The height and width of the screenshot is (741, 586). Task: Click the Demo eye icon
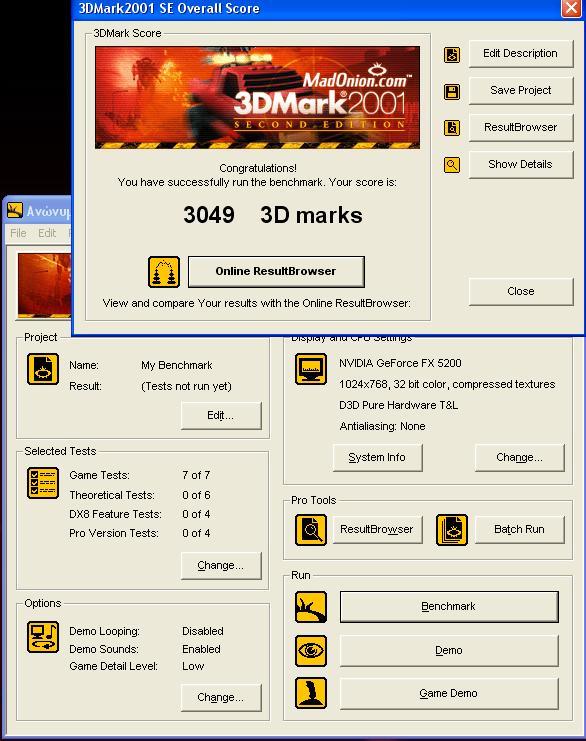click(311, 651)
